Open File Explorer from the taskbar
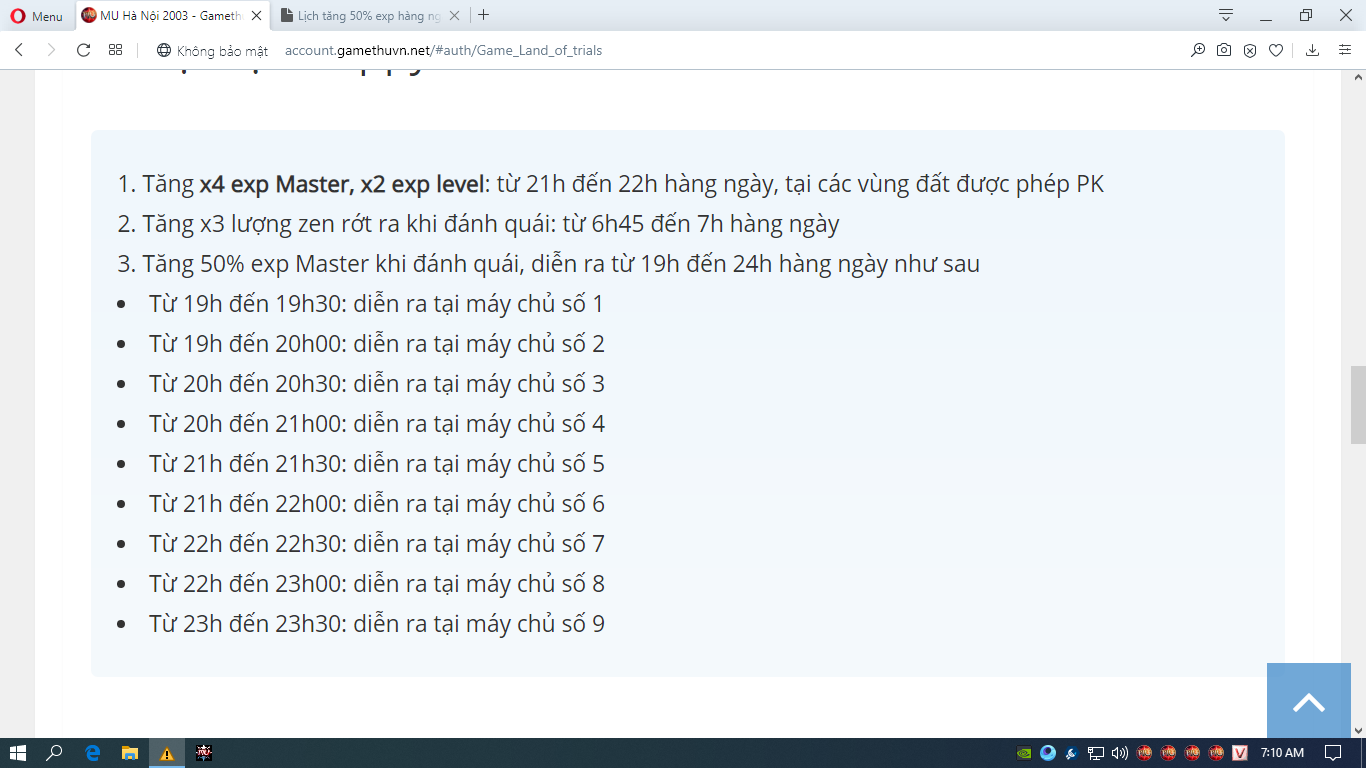This screenshot has width=1366, height=768. (129, 753)
